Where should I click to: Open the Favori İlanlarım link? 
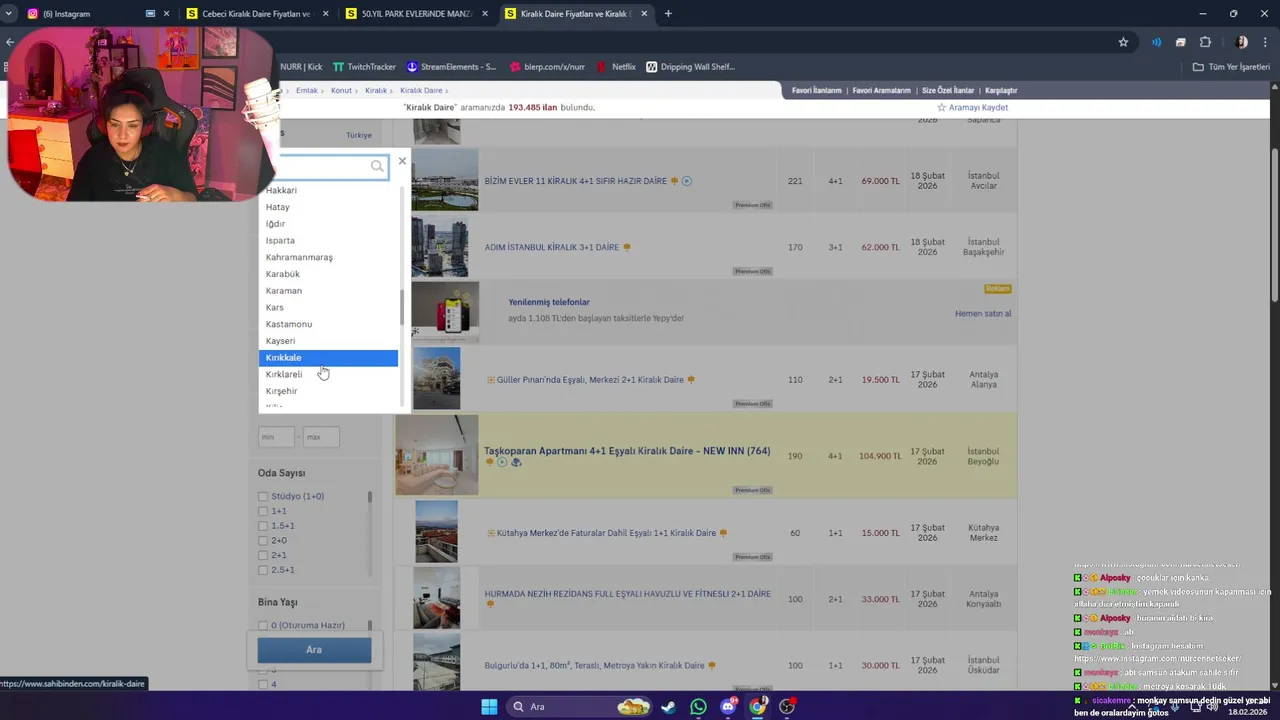point(817,91)
